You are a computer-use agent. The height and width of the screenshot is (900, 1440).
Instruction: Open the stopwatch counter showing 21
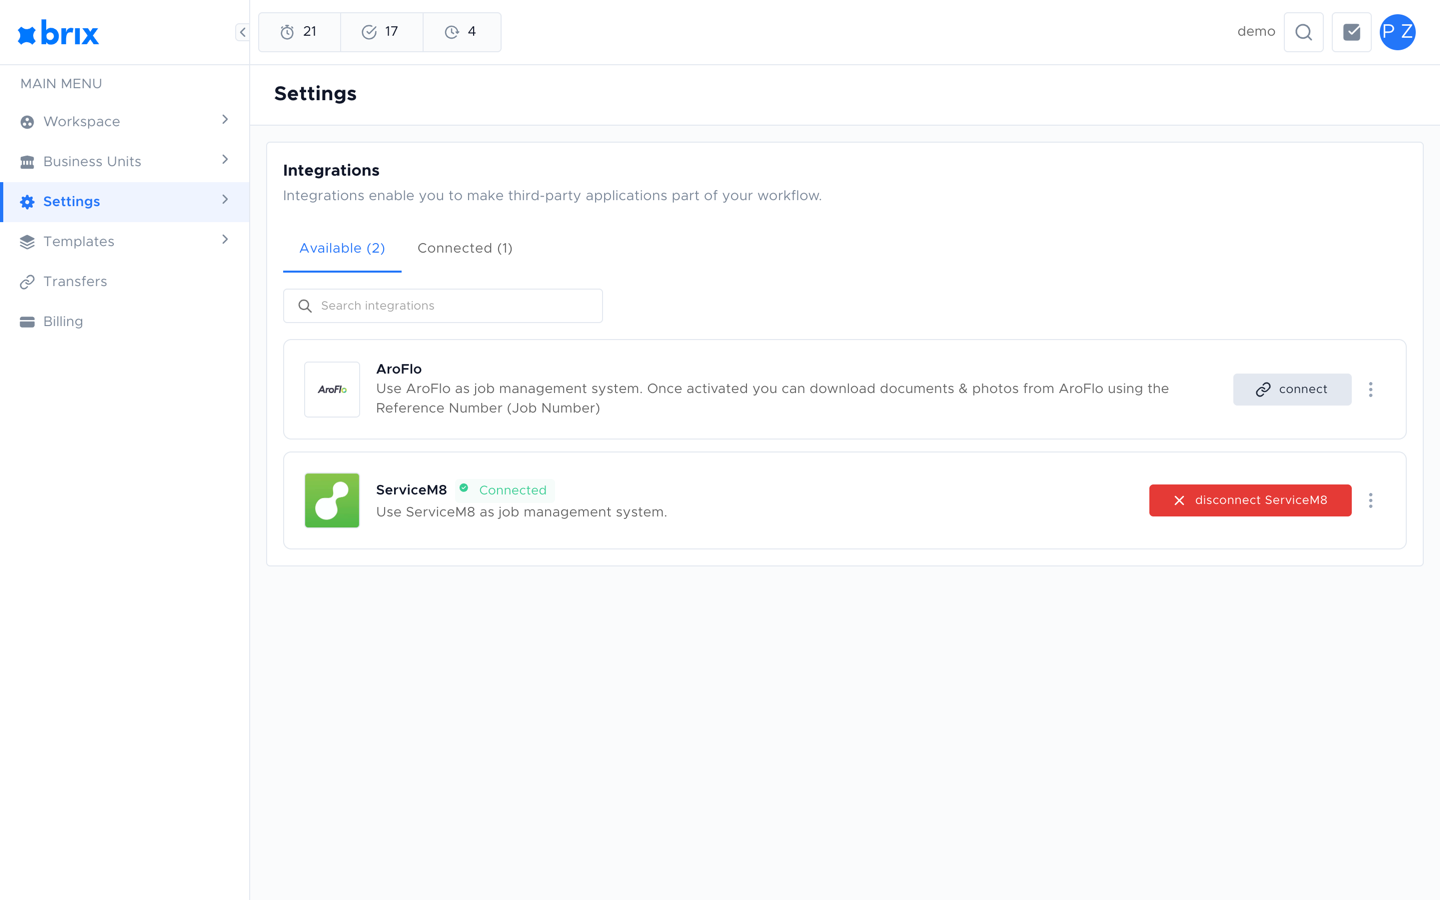pos(299,32)
